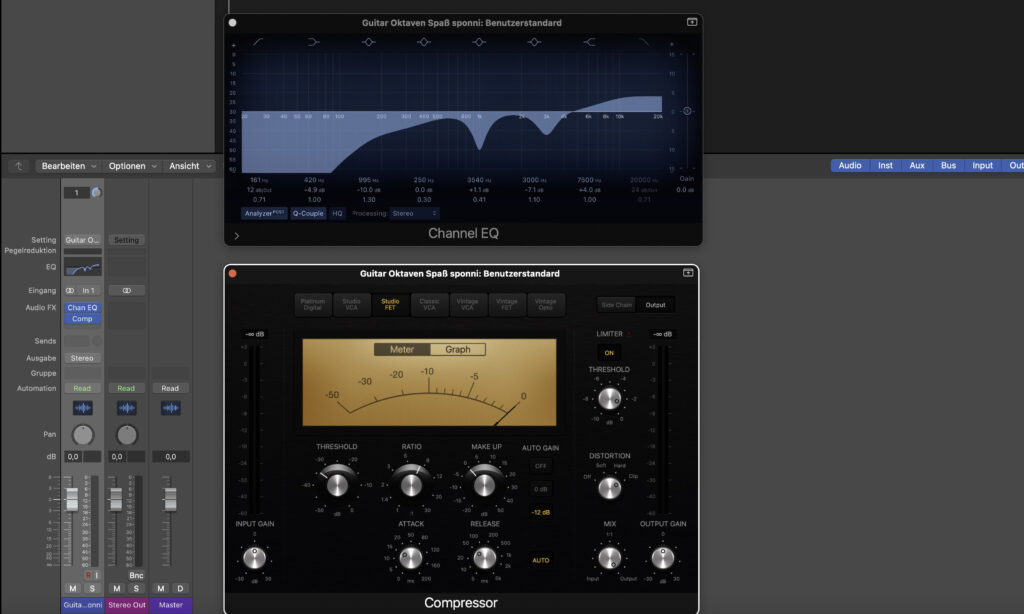The width and height of the screenshot is (1024, 614).
Task: Mute the Guitar channel strip
Action: pyautogui.click(x=73, y=589)
